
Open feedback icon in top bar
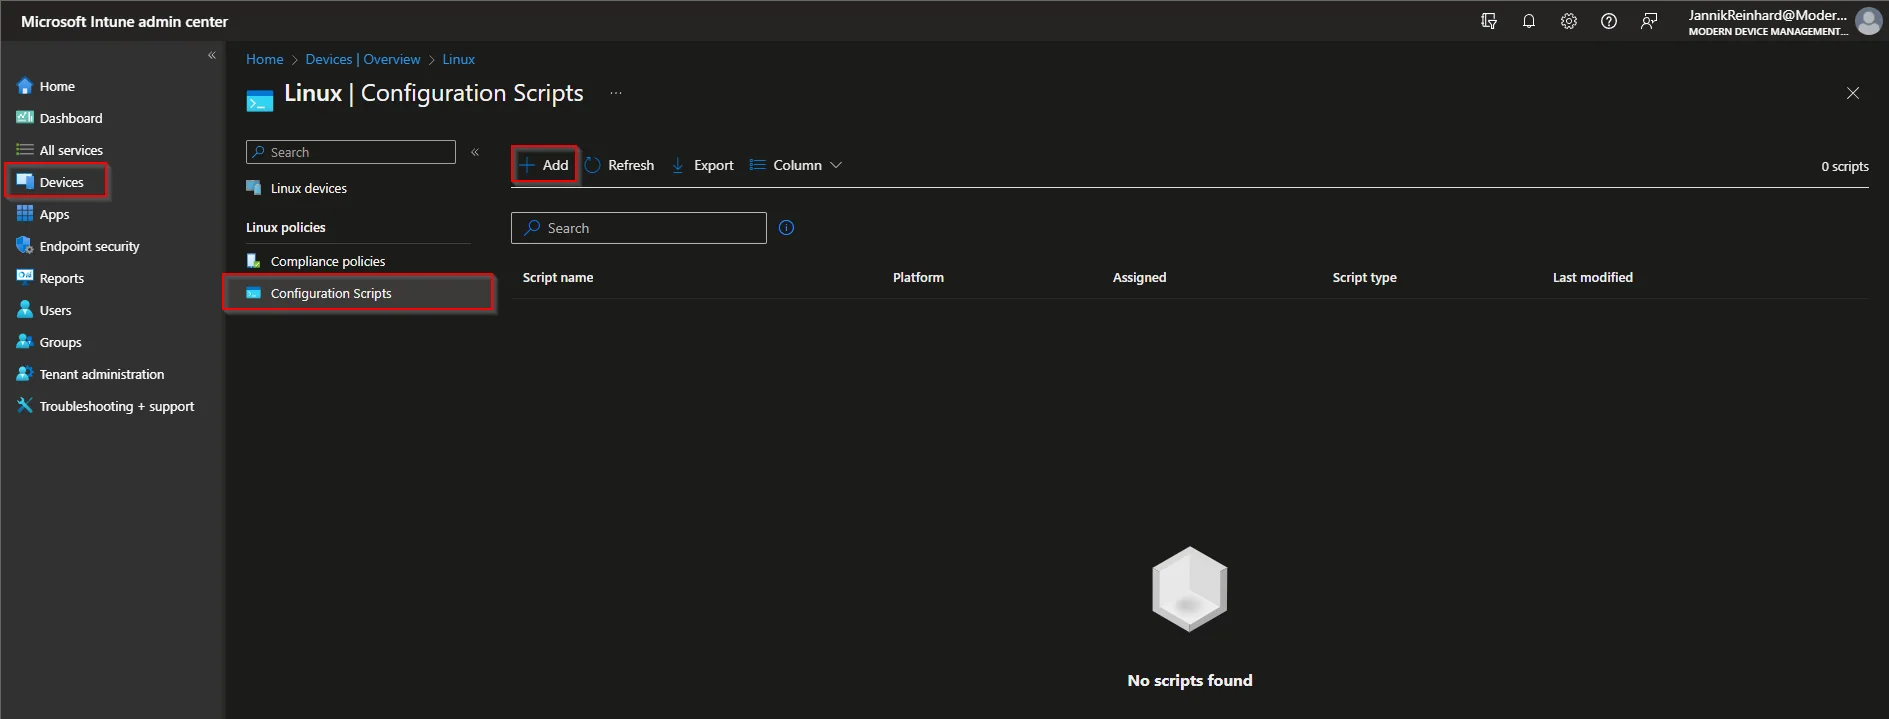click(1649, 21)
